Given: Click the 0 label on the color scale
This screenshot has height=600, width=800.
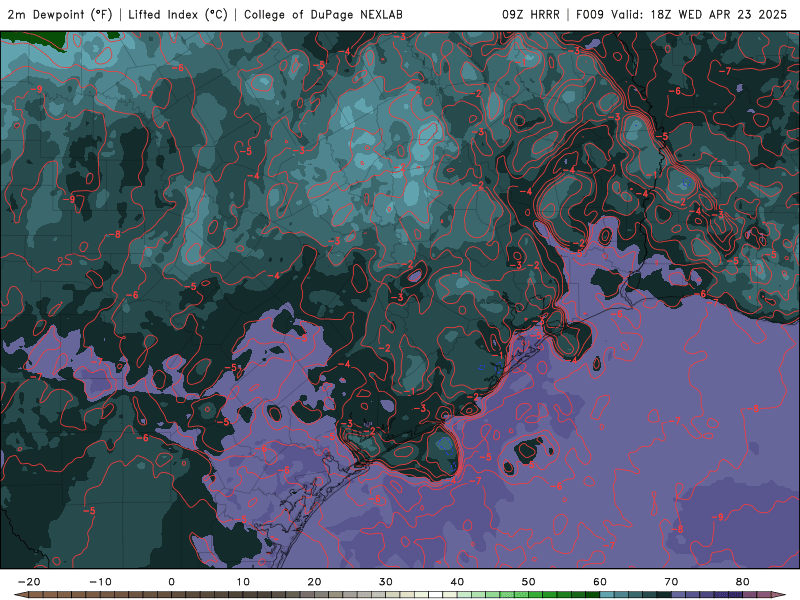Looking at the screenshot, I should click(171, 582).
